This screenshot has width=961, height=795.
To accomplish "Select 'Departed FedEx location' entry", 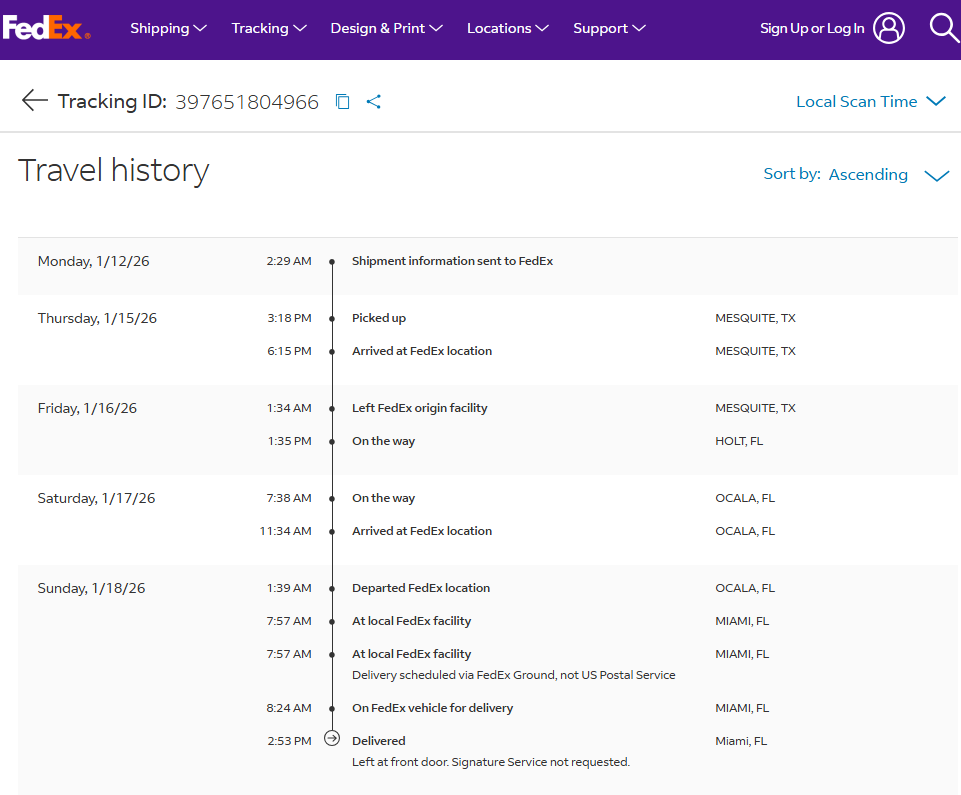I will [x=421, y=588].
